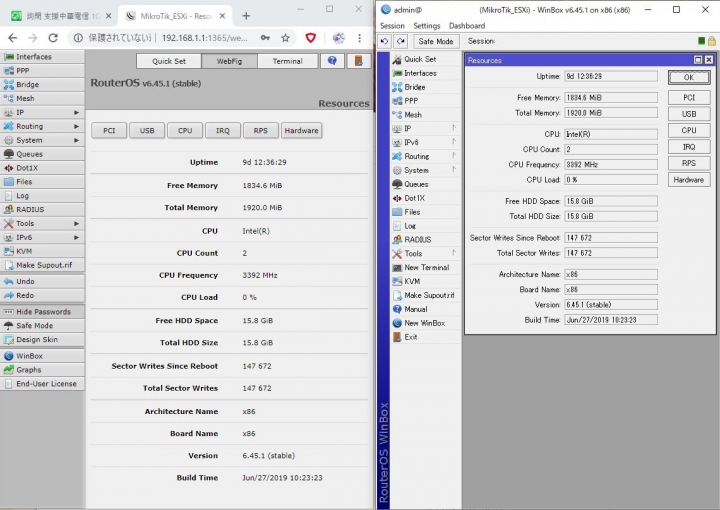Image resolution: width=720 pixels, height=510 pixels.
Task: Open Quick Set in WinBox menu
Action: tap(425, 59)
